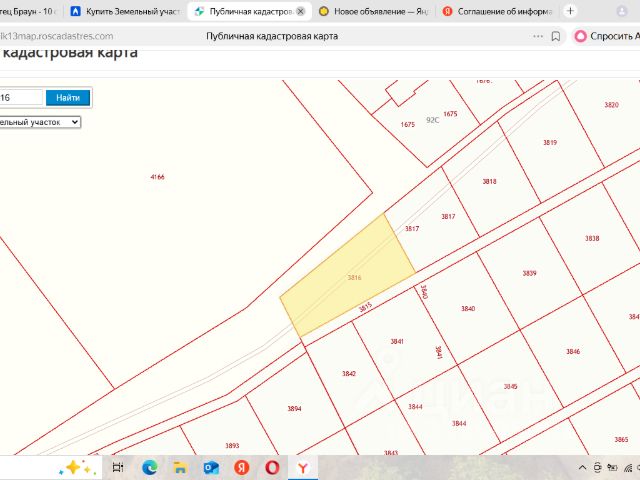Viewport: 640px width, 480px height.
Task: Click the page bookmark icon
Action: pos(556,36)
